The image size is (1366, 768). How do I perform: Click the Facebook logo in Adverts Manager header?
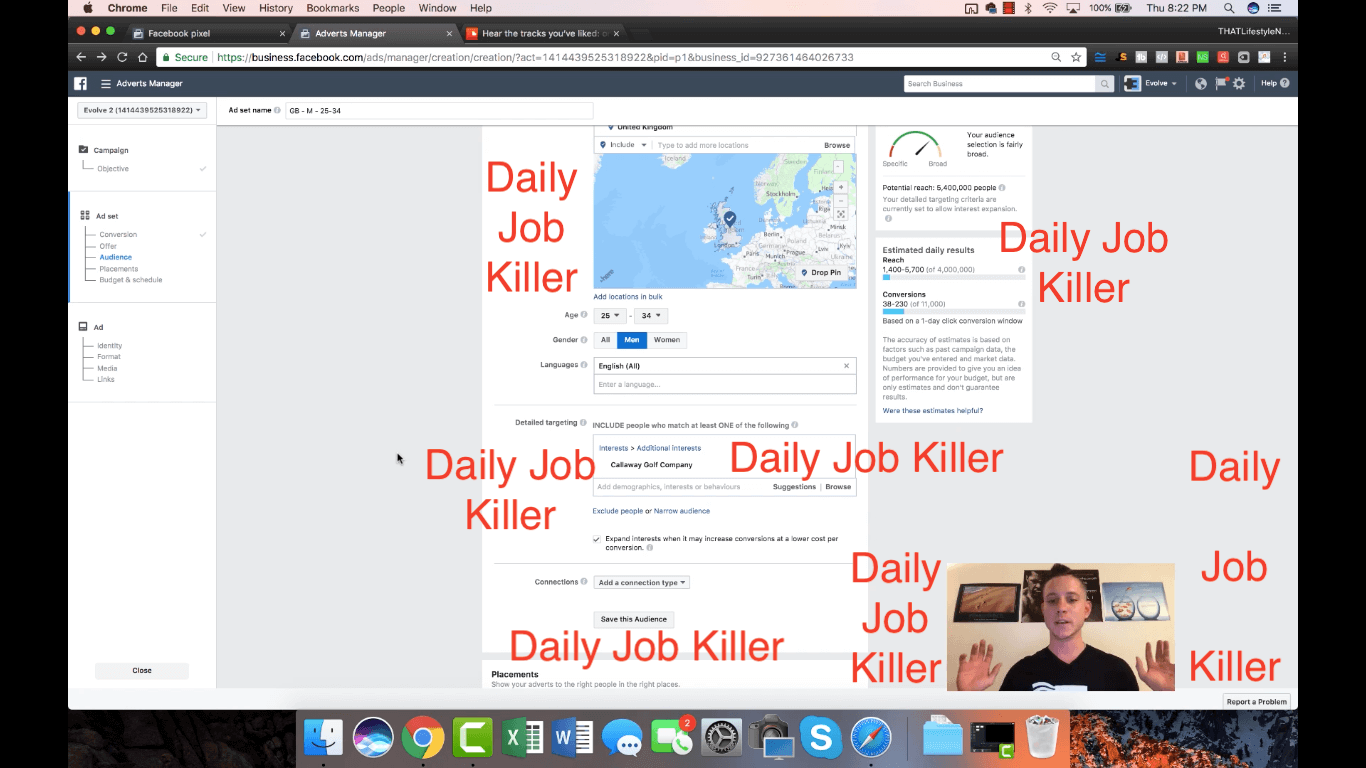pos(80,83)
